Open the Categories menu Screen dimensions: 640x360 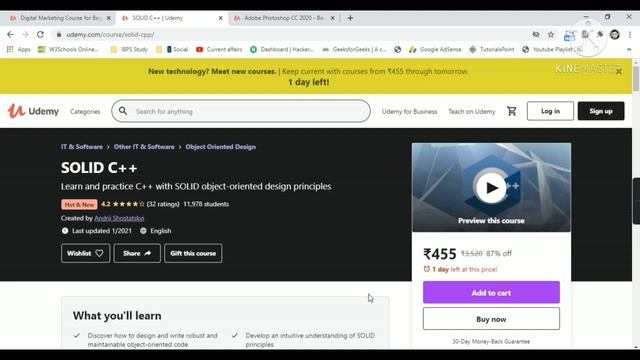85,111
